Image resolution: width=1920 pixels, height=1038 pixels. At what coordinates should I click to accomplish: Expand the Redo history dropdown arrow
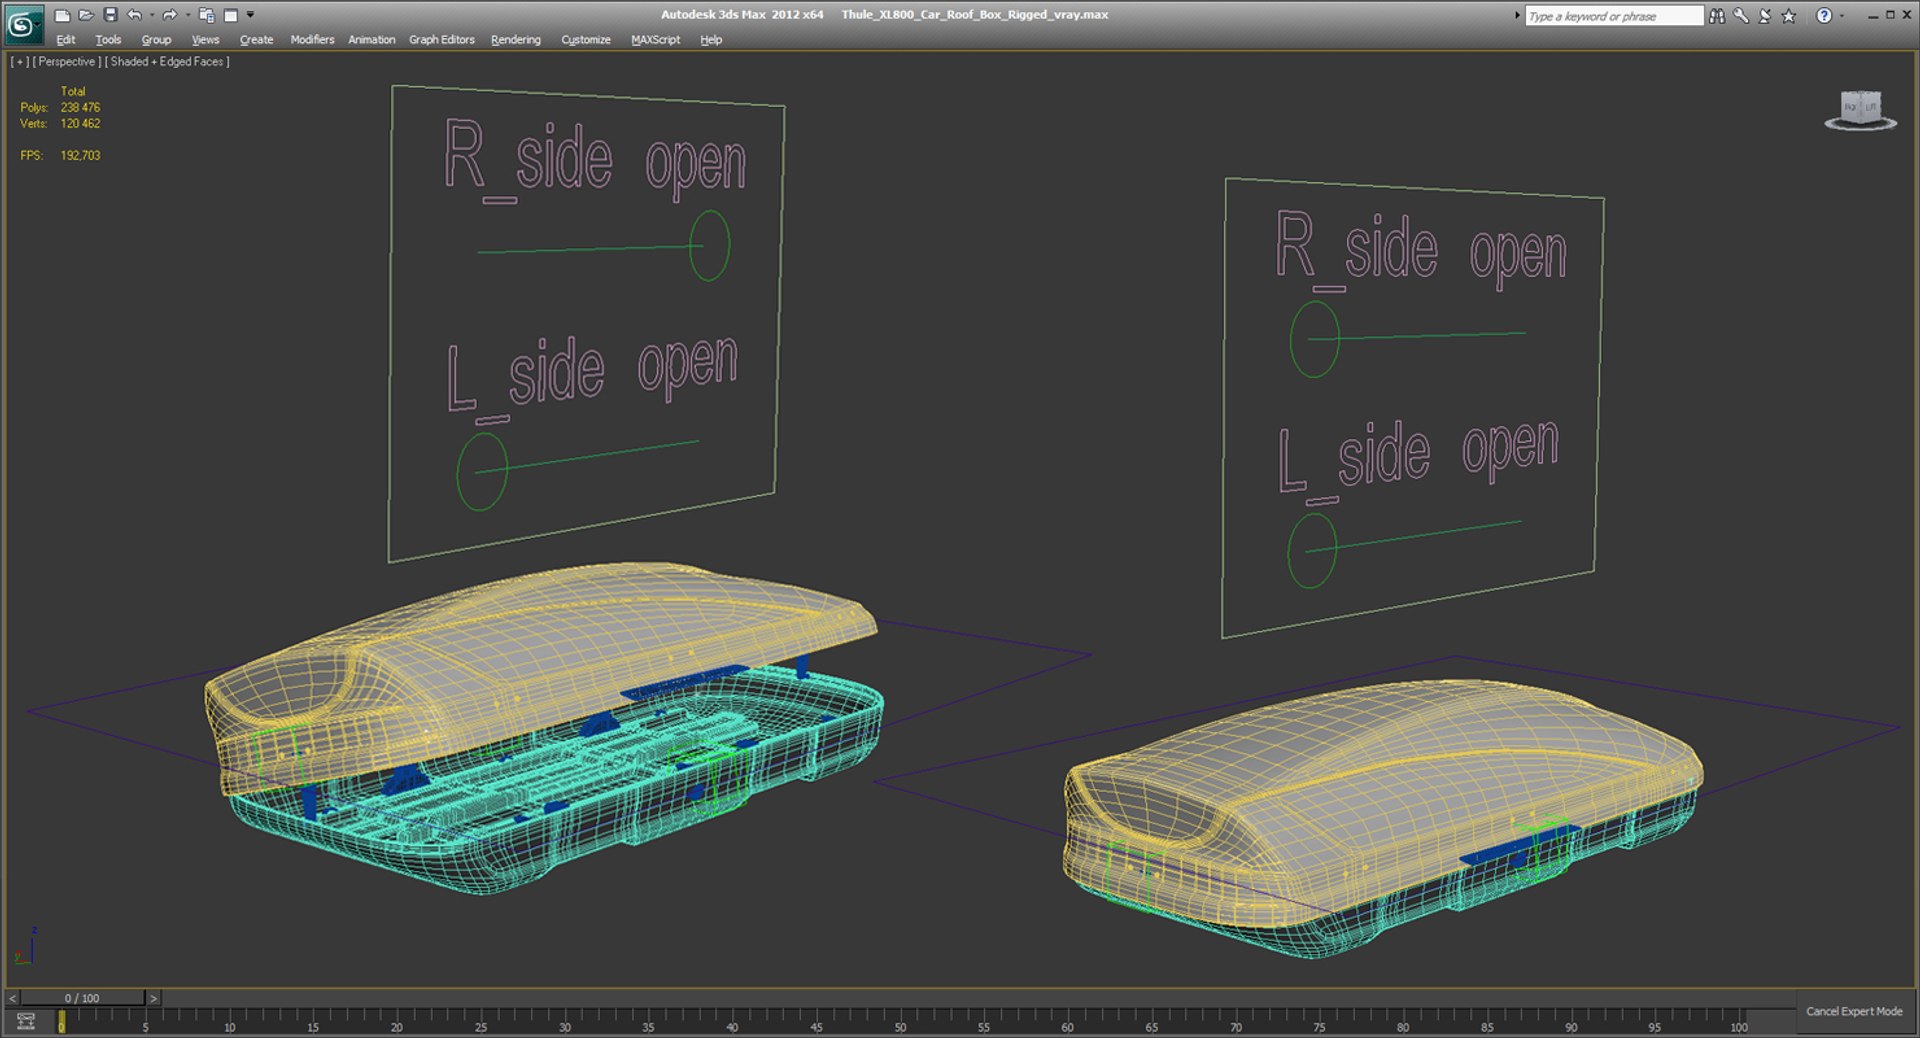click(x=188, y=15)
